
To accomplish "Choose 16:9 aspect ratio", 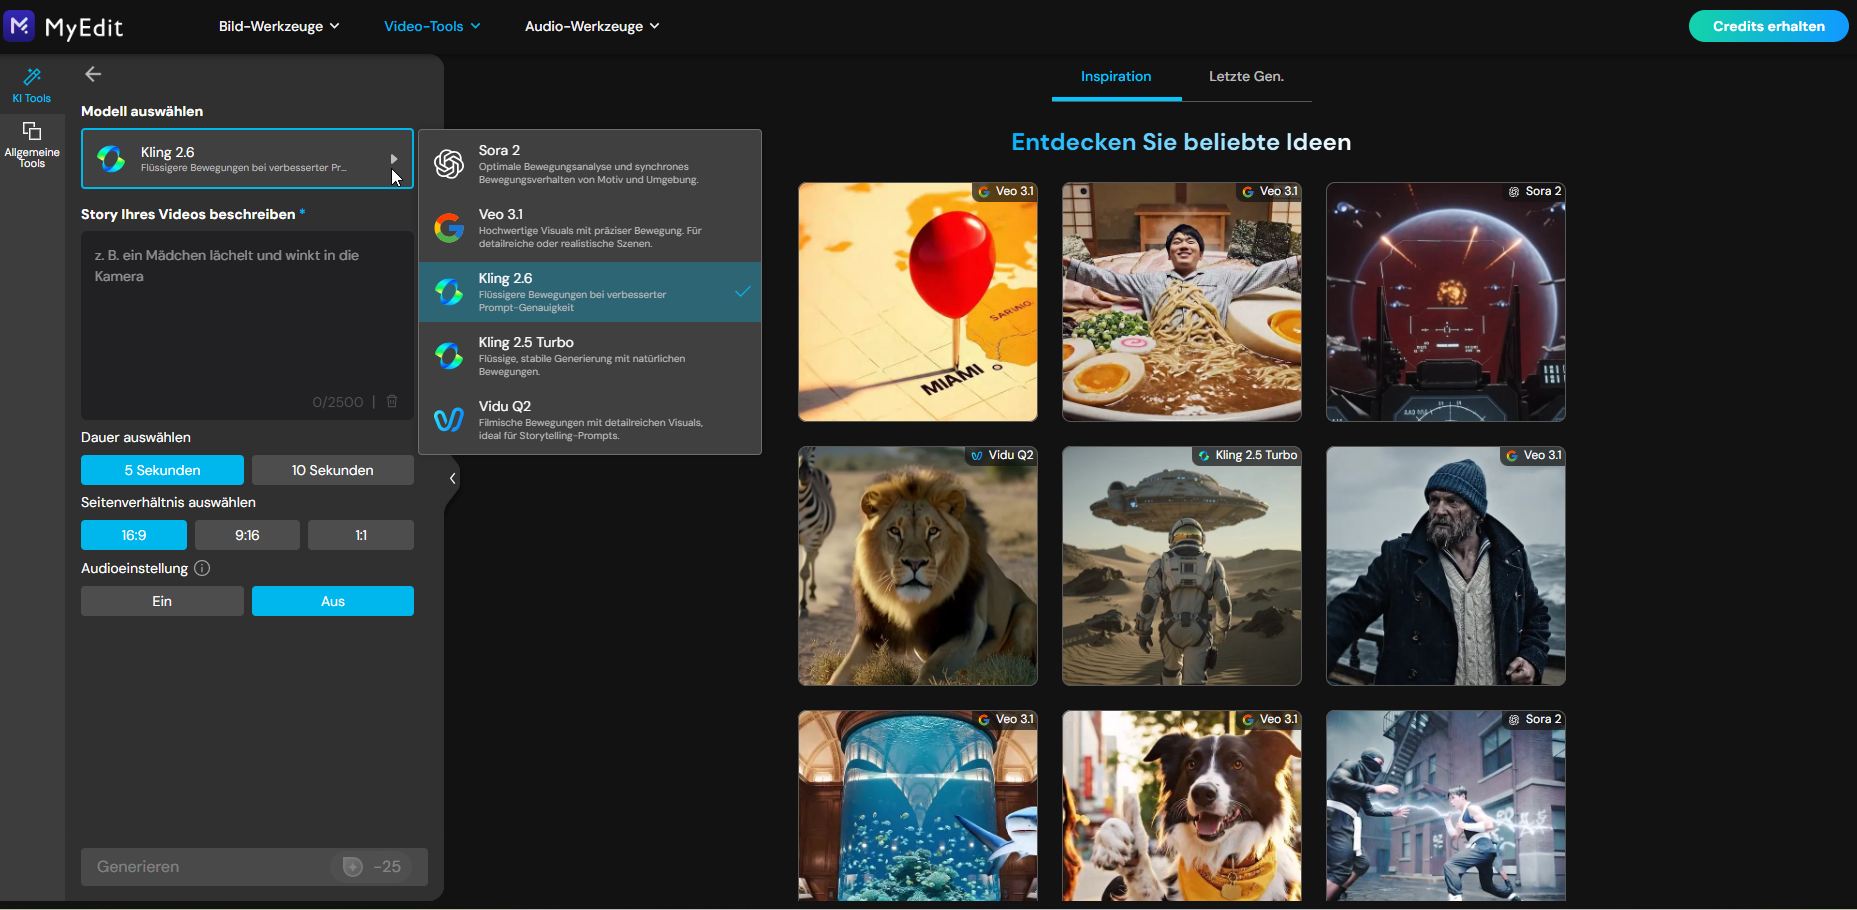I will tap(134, 535).
